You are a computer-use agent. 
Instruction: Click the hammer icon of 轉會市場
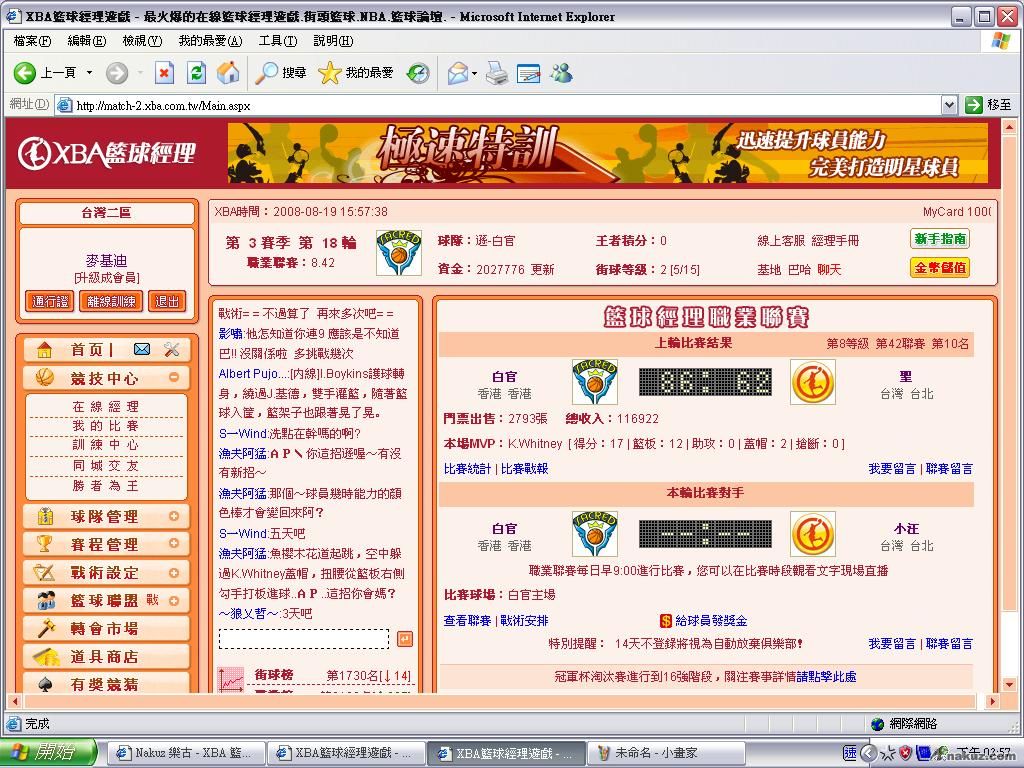[46, 628]
